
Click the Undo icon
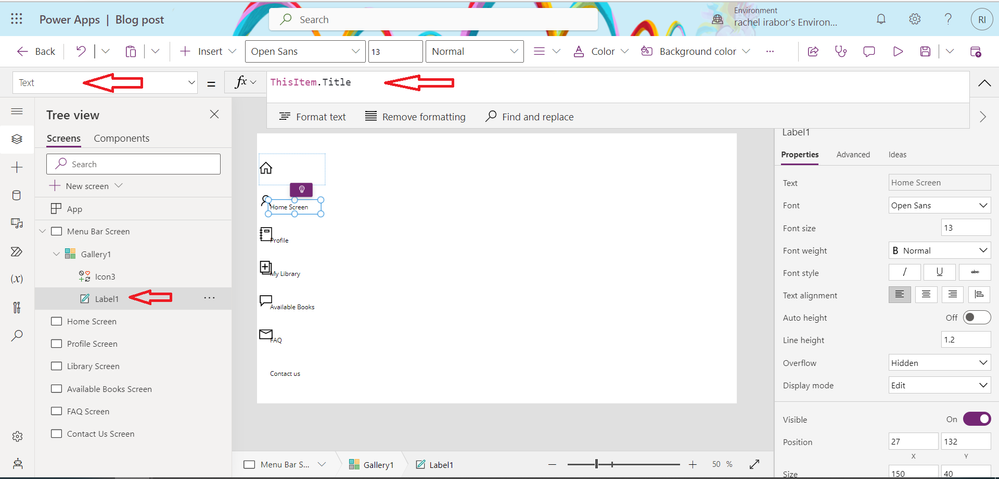81,52
